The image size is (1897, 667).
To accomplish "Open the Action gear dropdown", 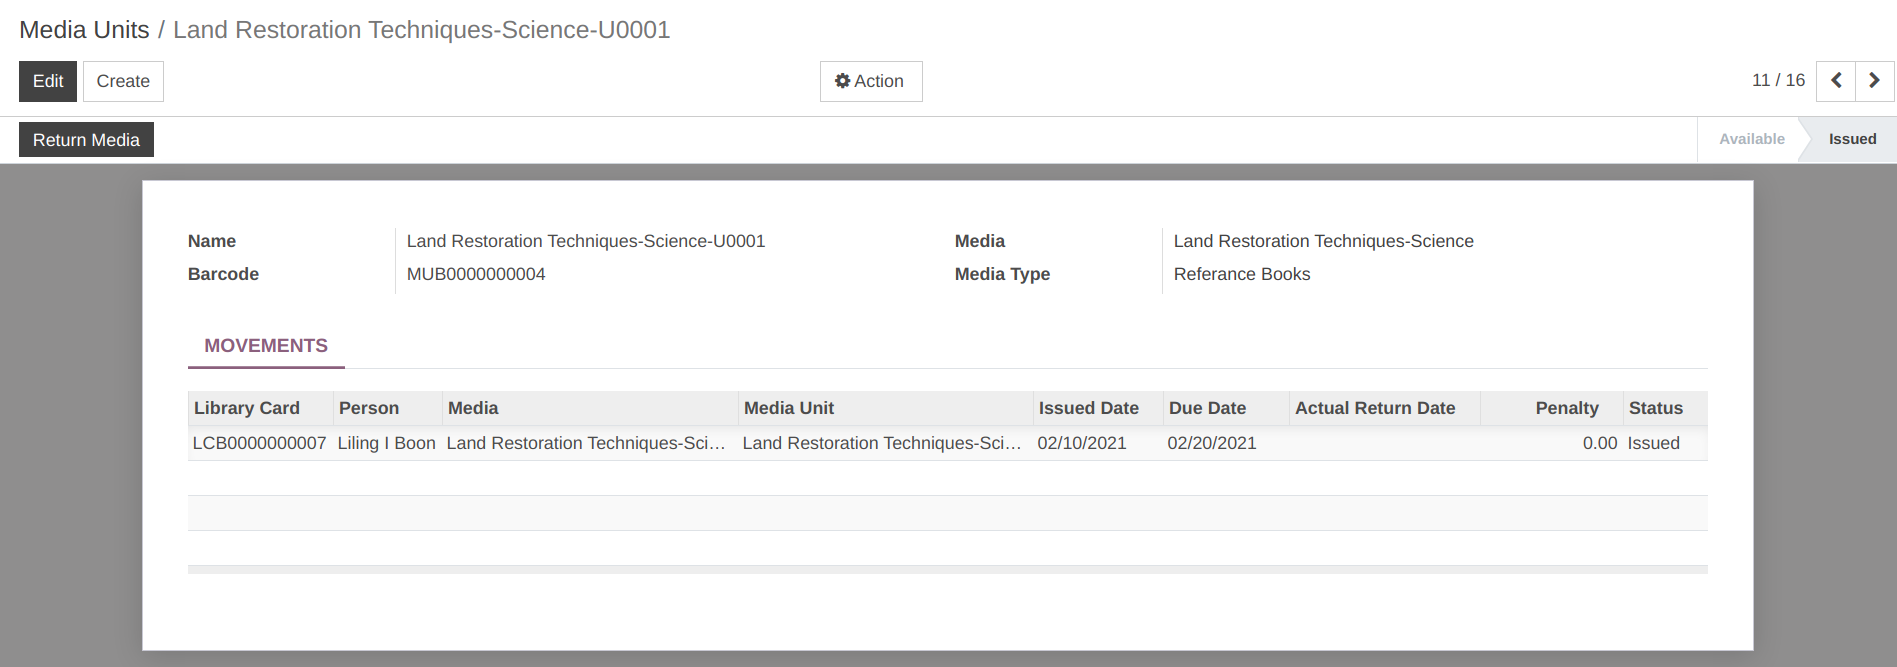I will click(871, 81).
